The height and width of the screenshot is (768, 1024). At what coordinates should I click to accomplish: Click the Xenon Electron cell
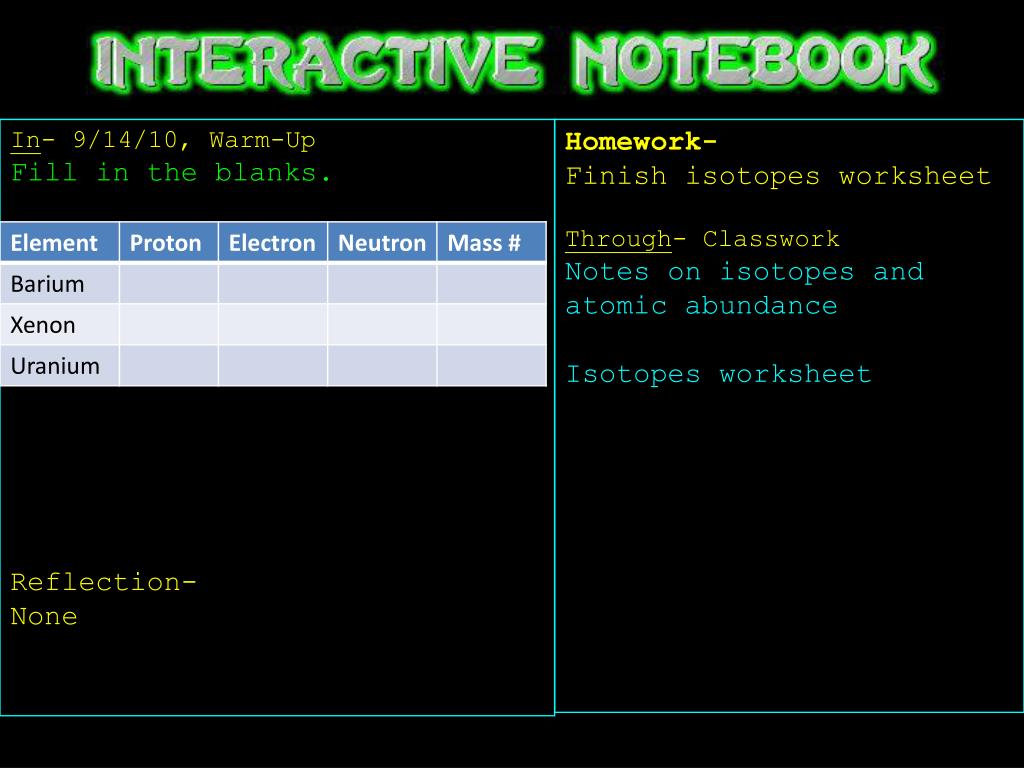(273, 325)
